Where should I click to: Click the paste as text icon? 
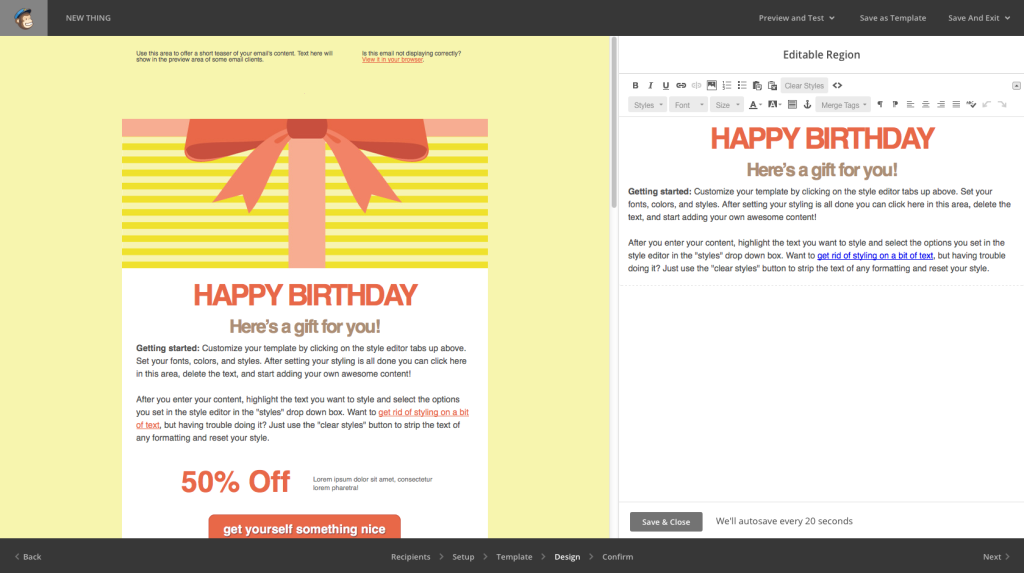[x=758, y=86]
